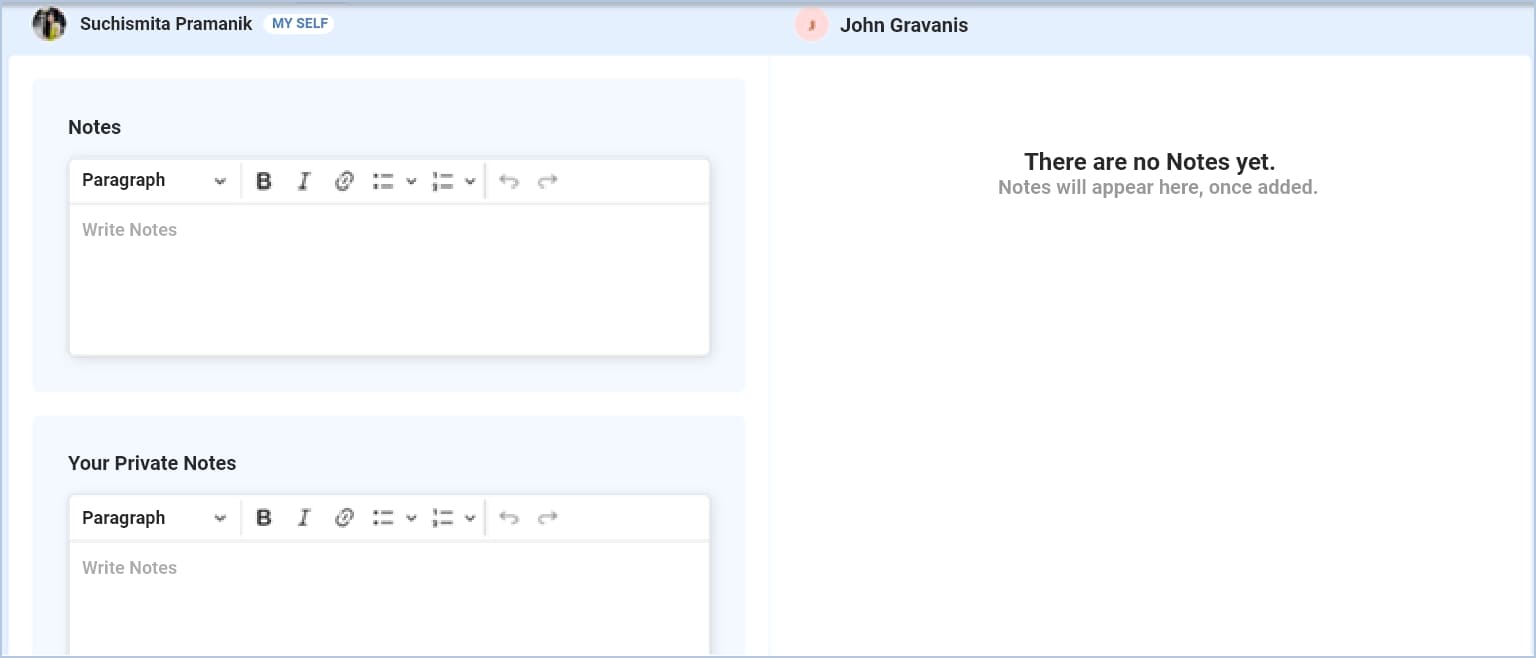This screenshot has width=1536, height=658.
Task: Toggle Bold in Your Private Notes editor
Action: (264, 518)
